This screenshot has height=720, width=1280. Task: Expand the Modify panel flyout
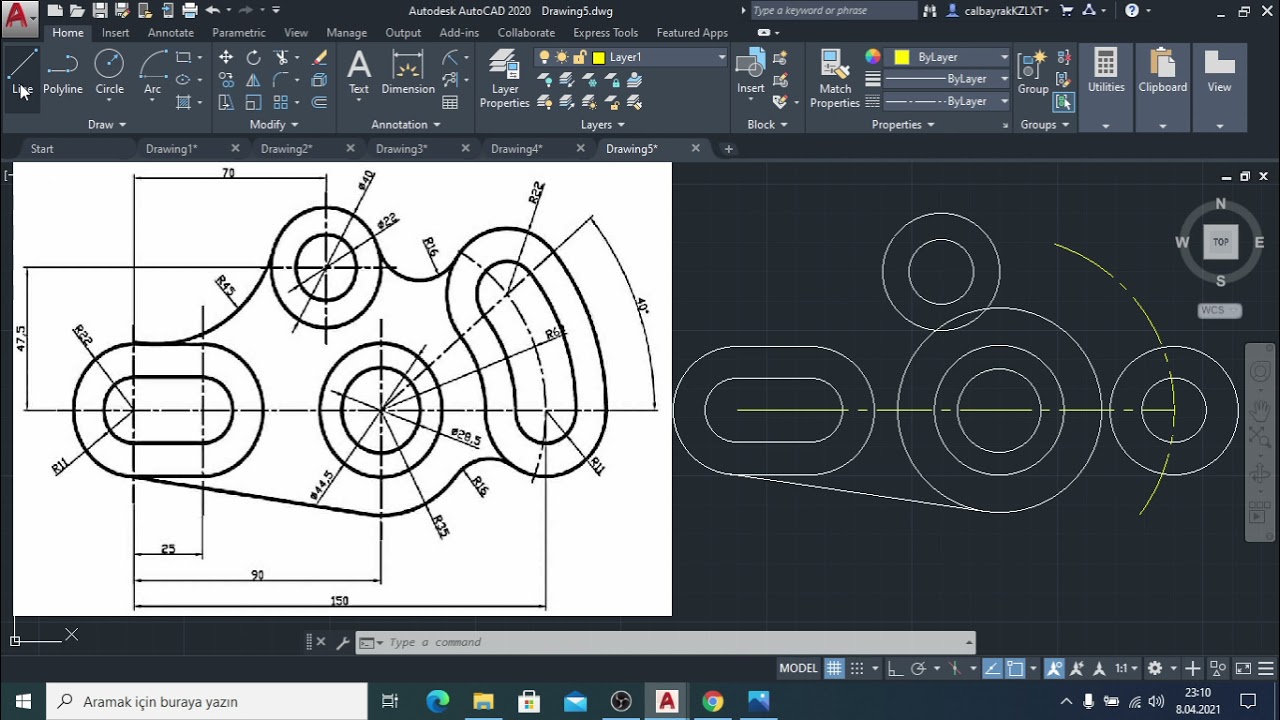tap(274, 125)
